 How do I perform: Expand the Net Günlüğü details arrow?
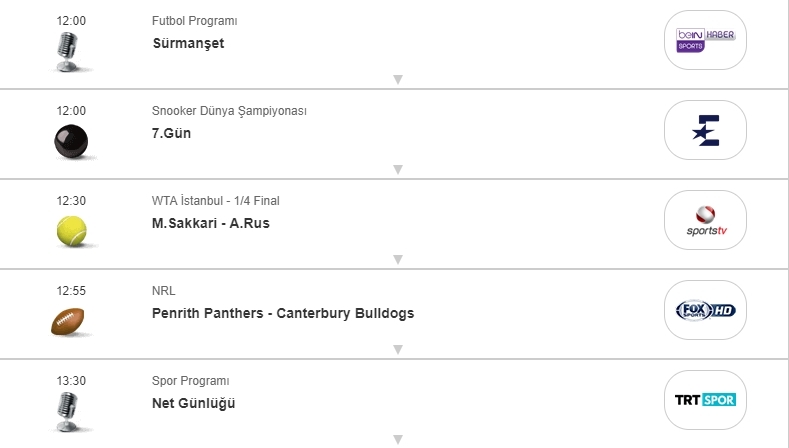397,439
